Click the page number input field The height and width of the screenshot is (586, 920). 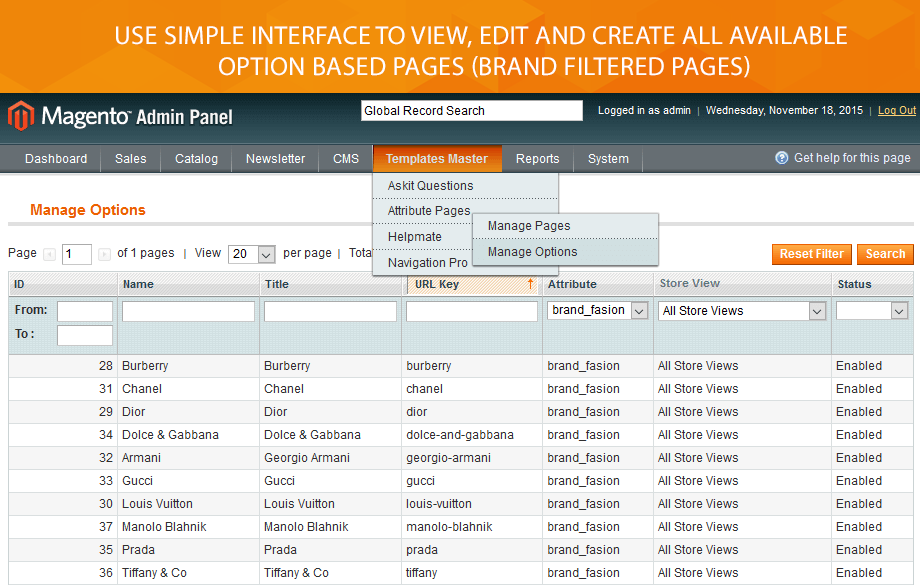point(77,254)
